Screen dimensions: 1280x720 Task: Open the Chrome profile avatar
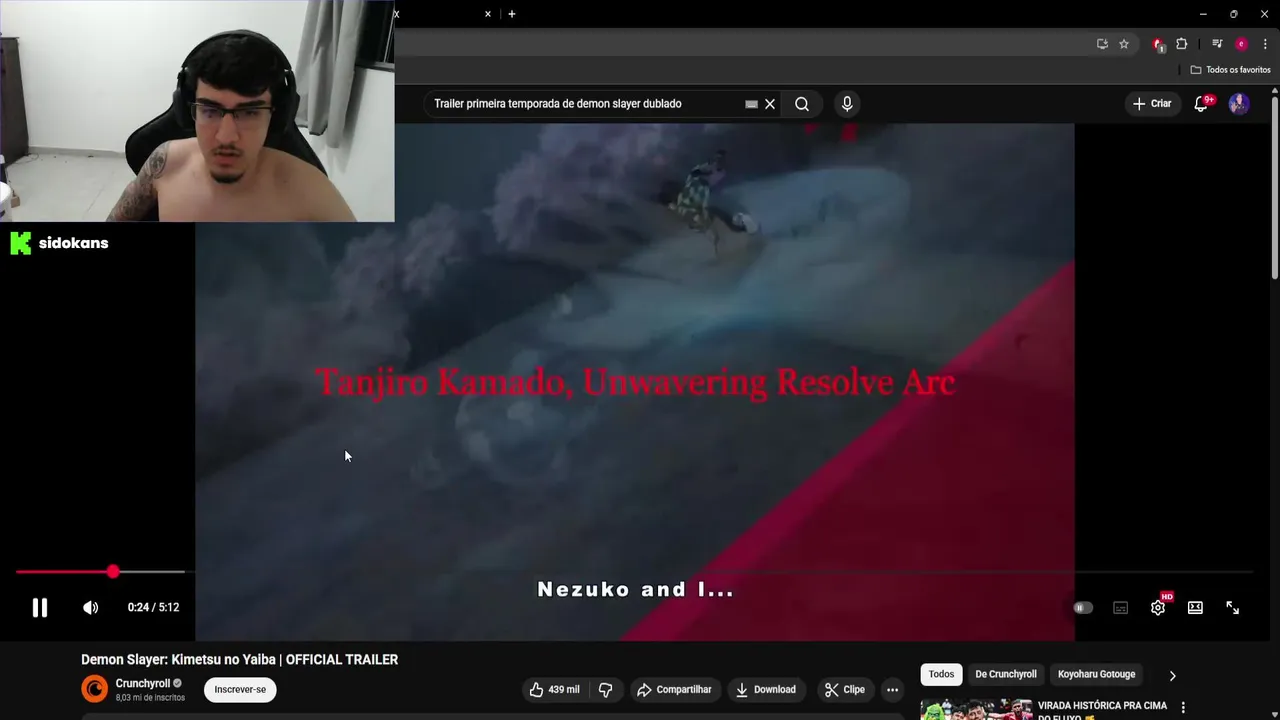point(1241,44)
